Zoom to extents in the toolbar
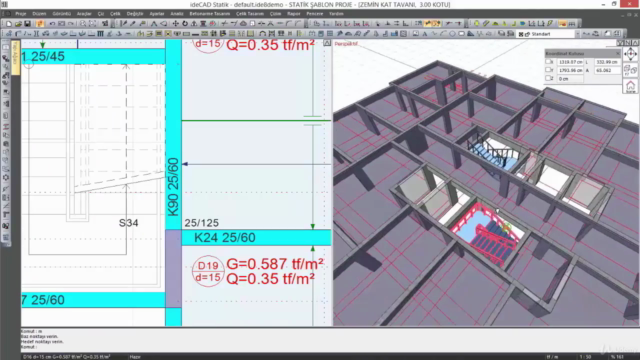Image resolution: width=640 pixels, height=360 pixels. [x=92, y=24]
